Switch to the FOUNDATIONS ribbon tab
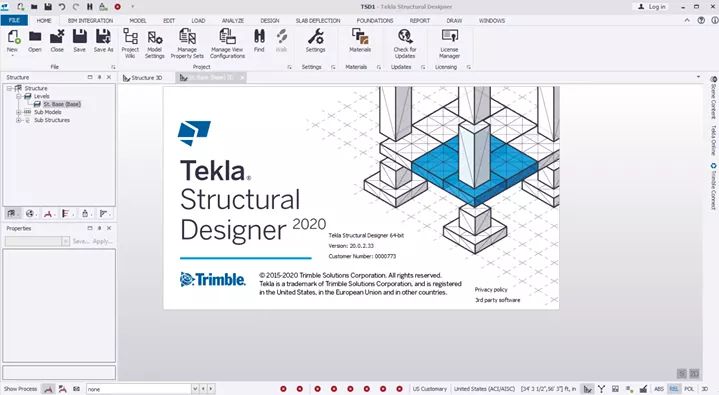 click(x=375, y=21)
